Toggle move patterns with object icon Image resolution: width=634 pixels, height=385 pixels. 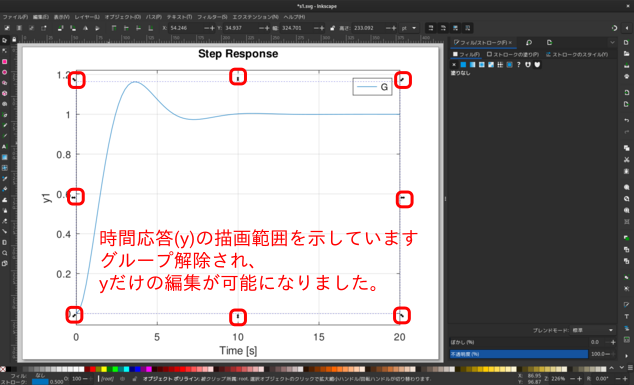(468, 28)
